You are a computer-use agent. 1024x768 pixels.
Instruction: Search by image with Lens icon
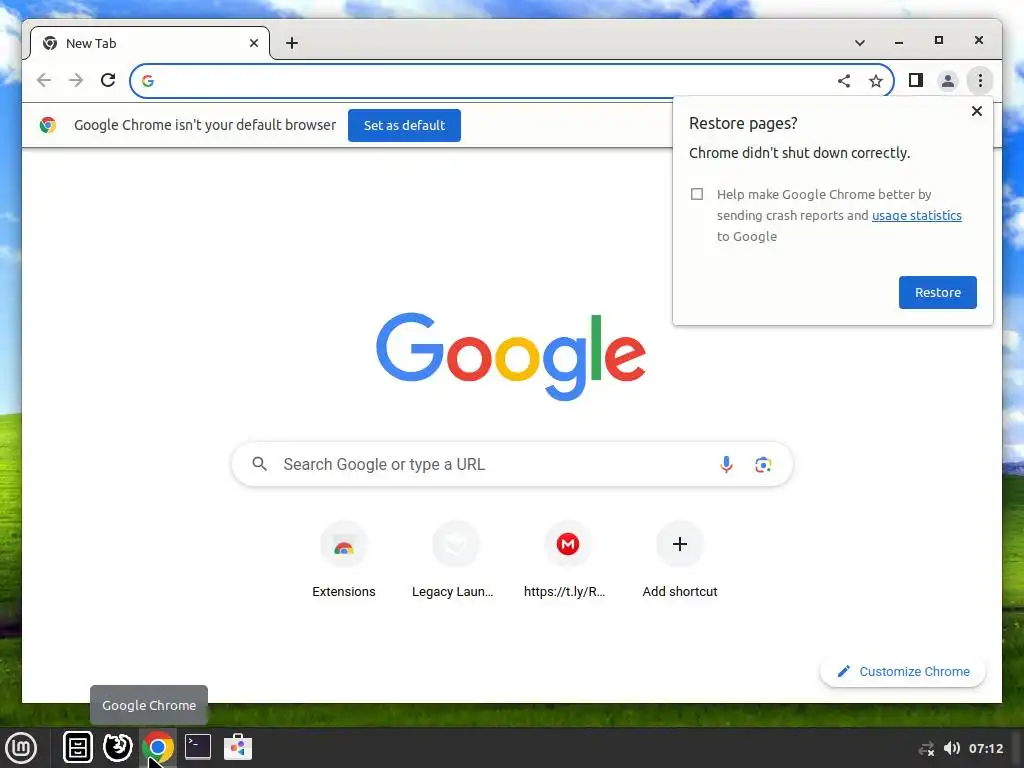coord(763,464)
